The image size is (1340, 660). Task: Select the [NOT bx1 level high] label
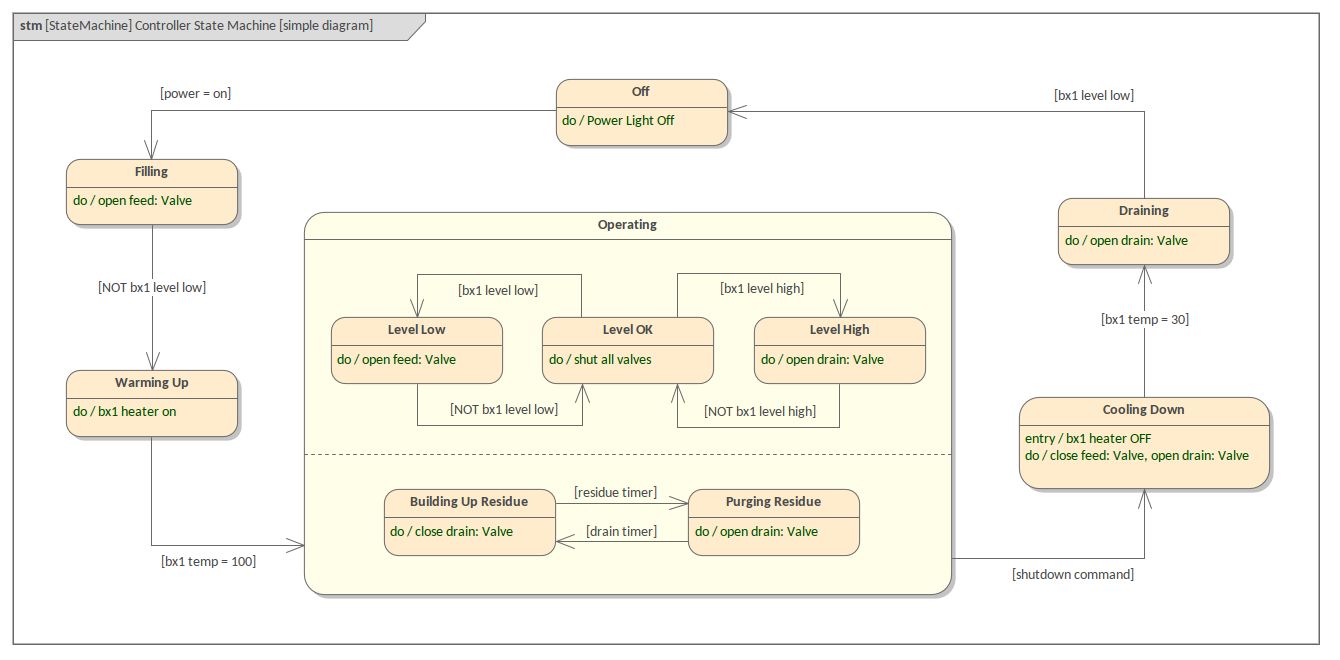[760, 411]
